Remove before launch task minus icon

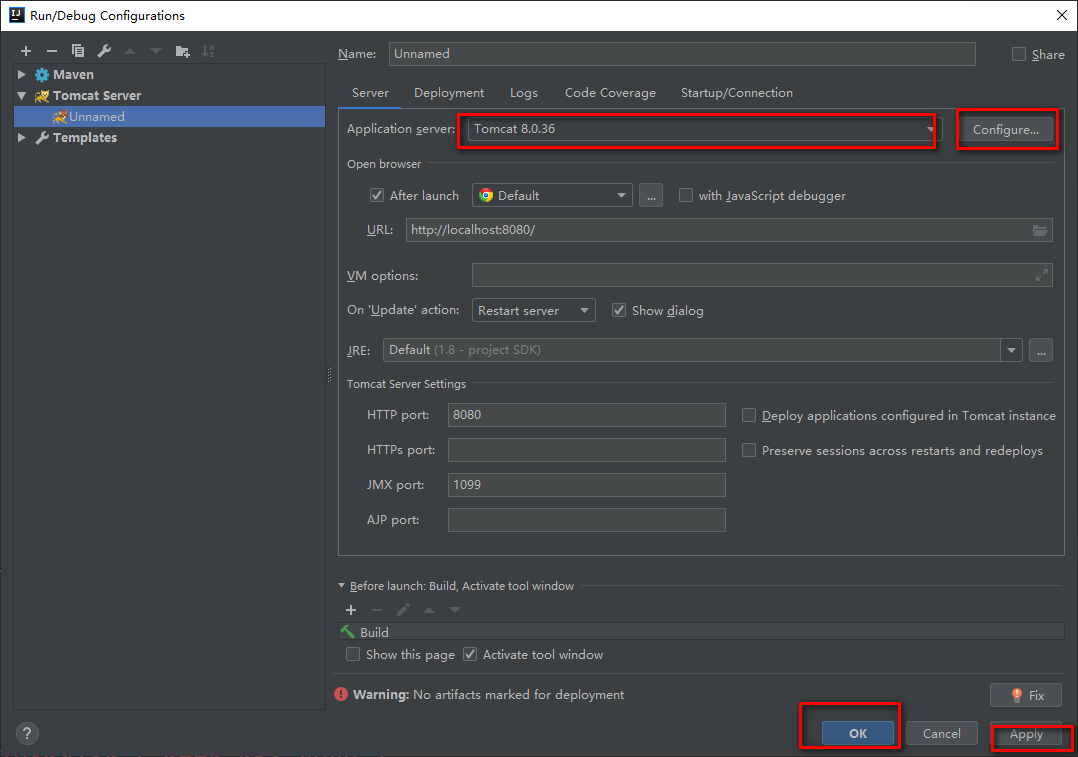coord(377,610)
